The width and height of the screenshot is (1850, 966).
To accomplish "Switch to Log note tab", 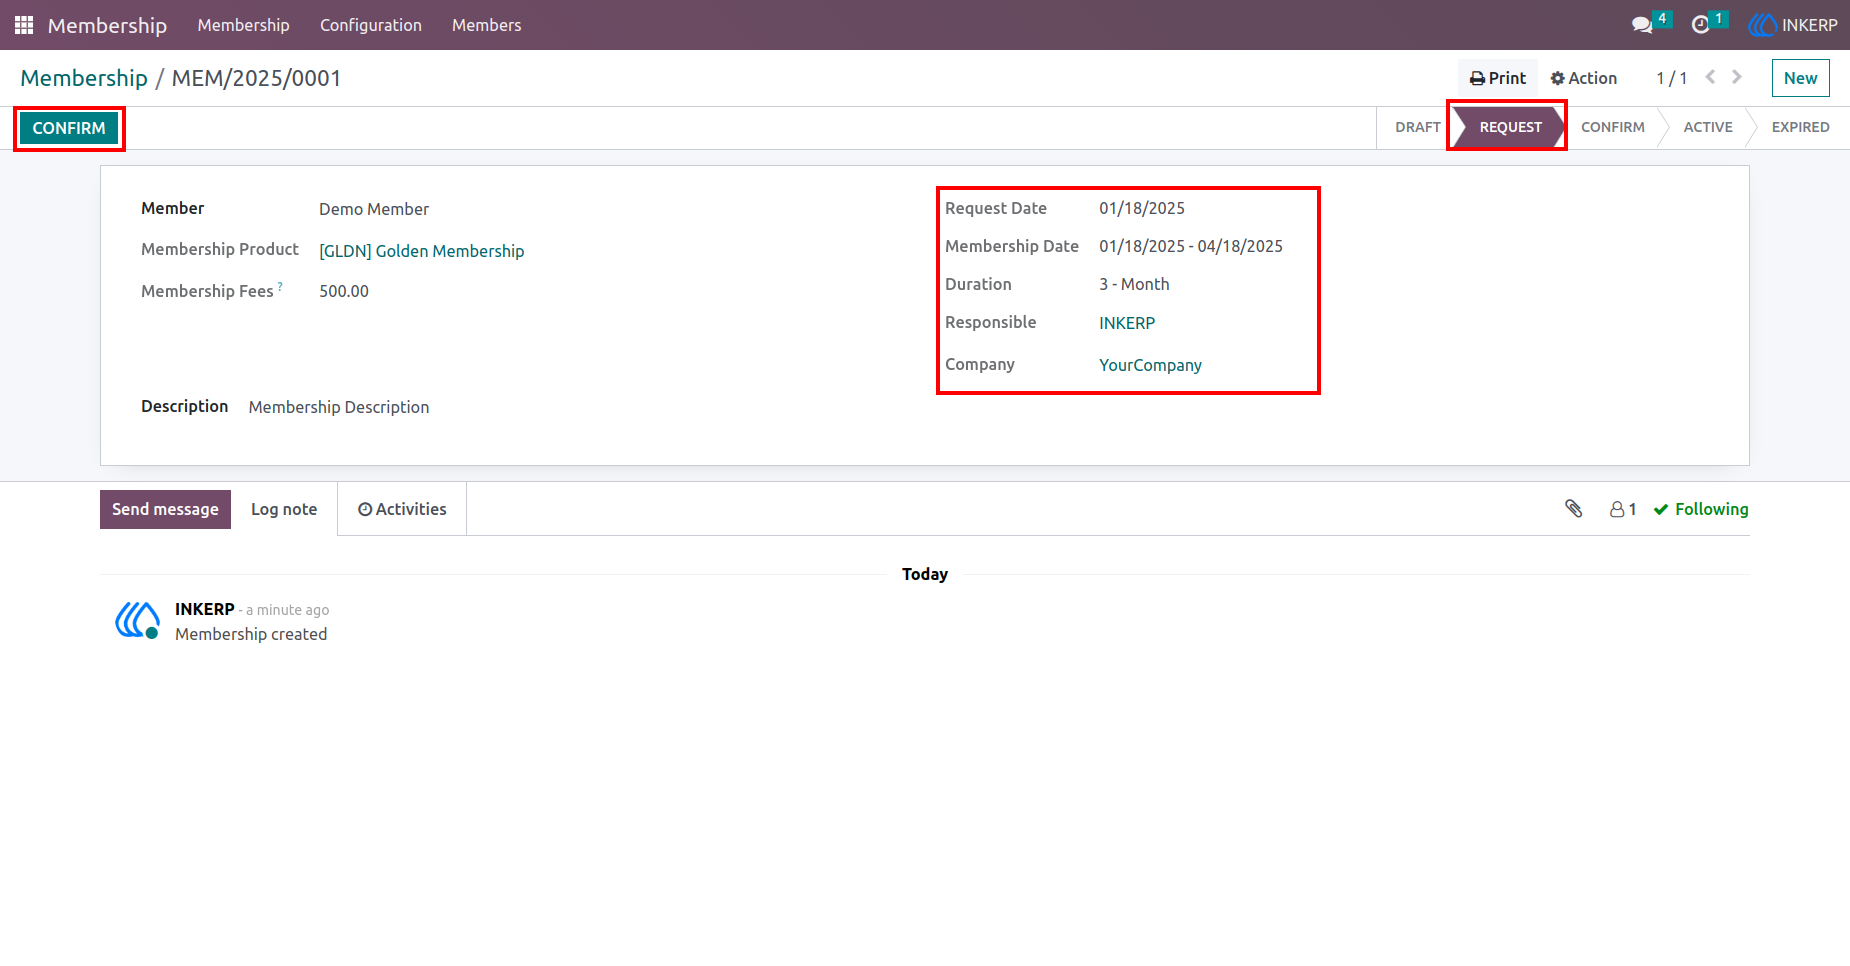I will tap(284, 509).
